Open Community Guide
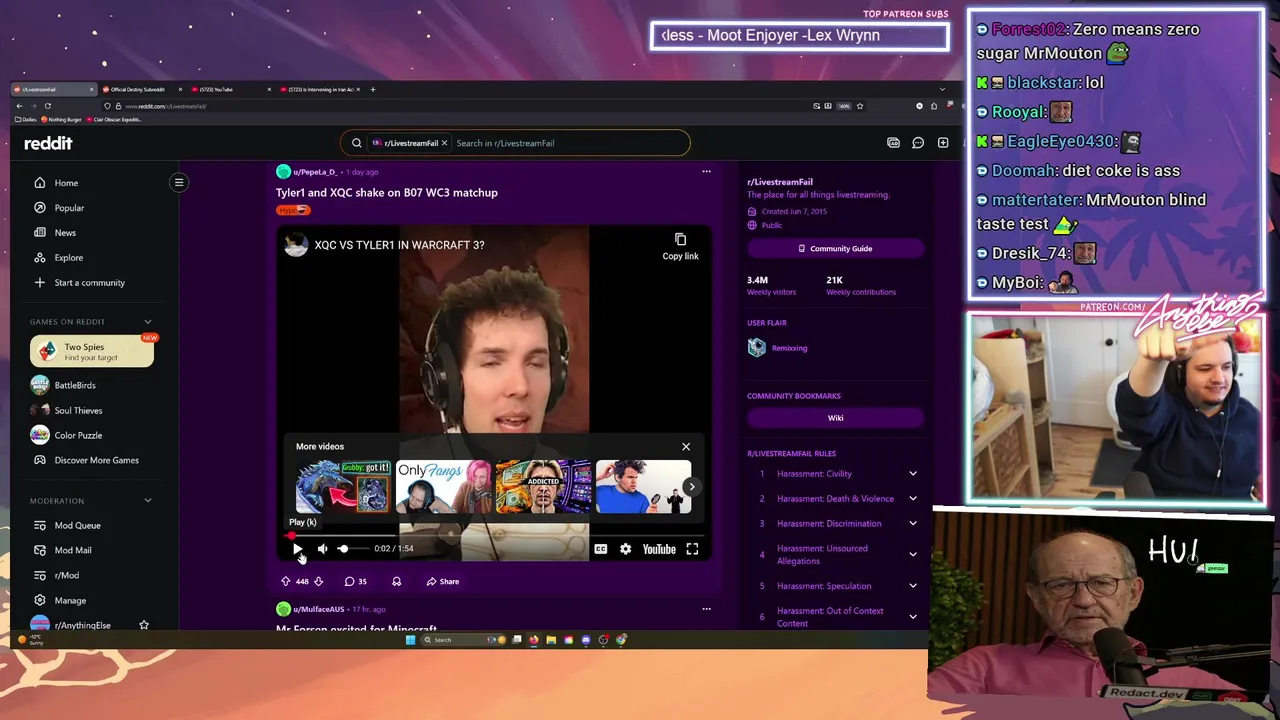The width and height of the screenshot is (1280, 720). click(835, 248)
